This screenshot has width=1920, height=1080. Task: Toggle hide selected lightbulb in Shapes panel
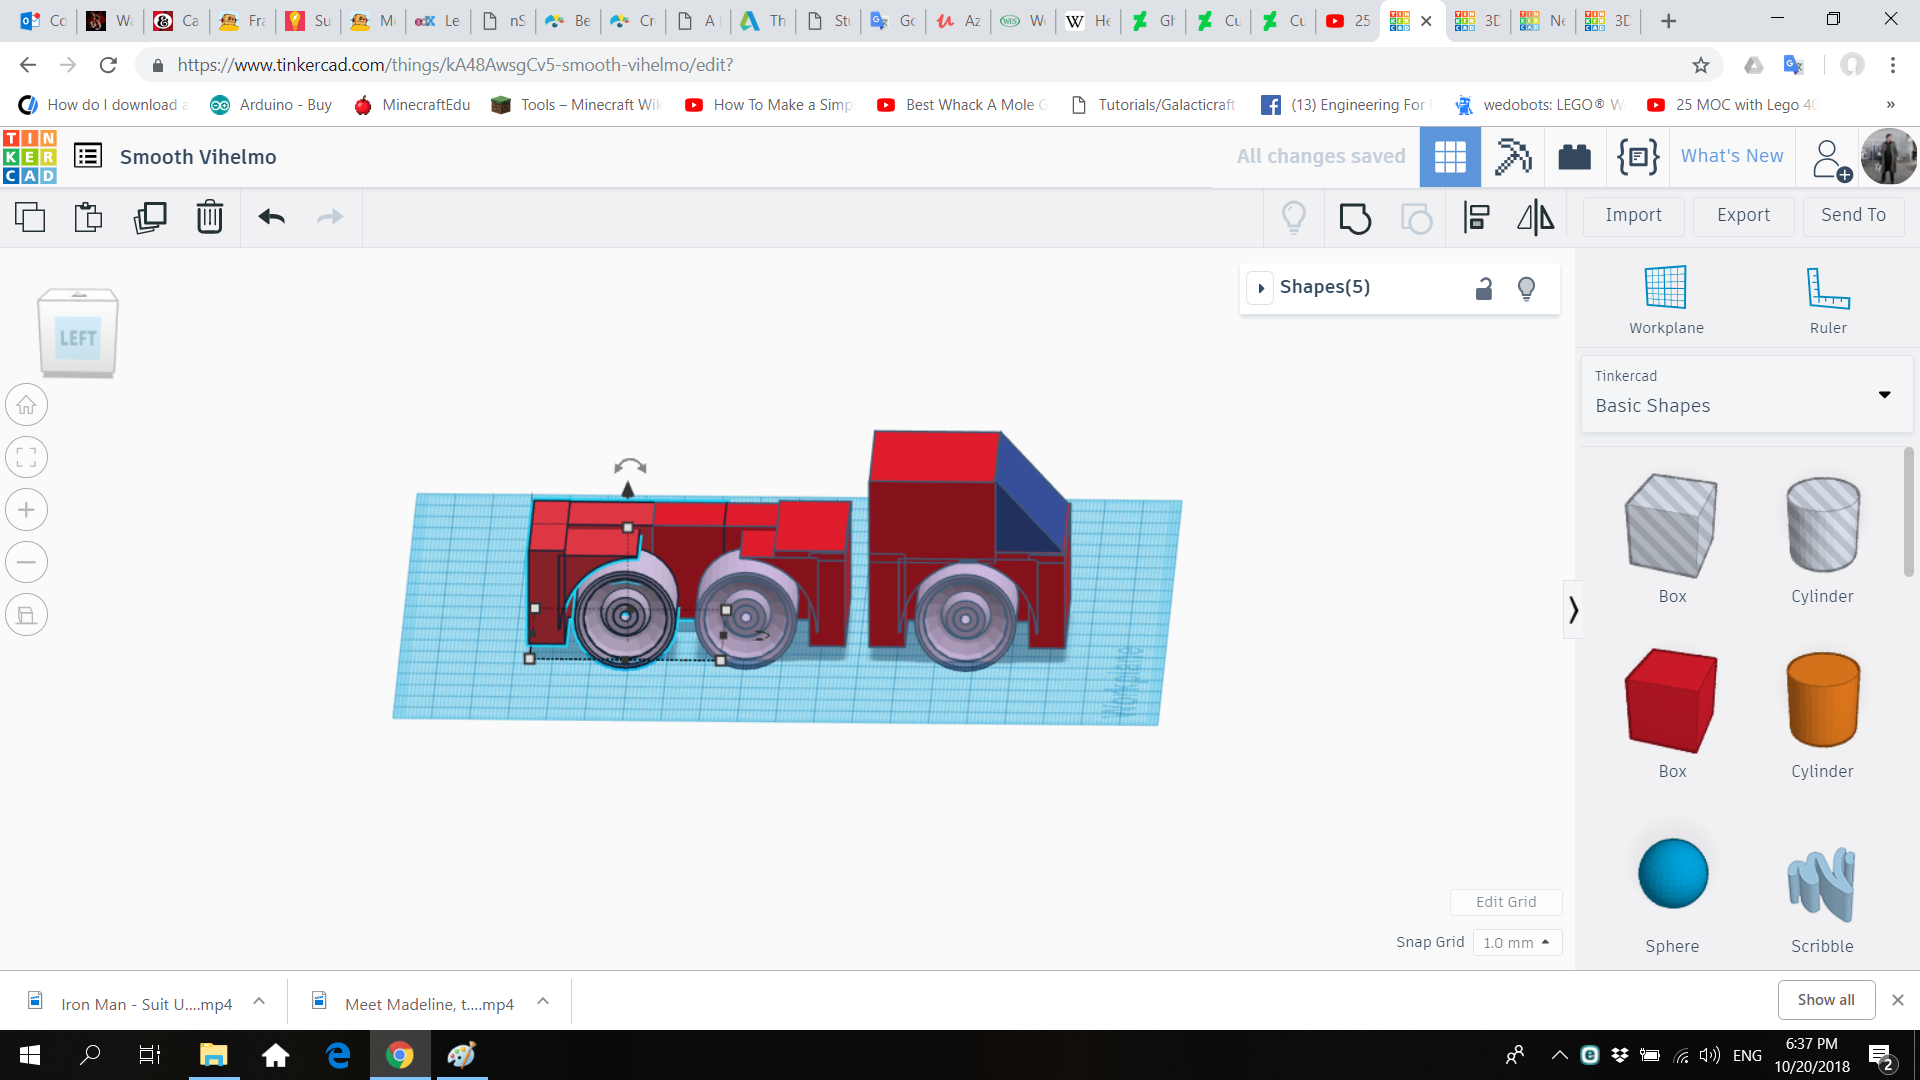tap(1526, 289)
